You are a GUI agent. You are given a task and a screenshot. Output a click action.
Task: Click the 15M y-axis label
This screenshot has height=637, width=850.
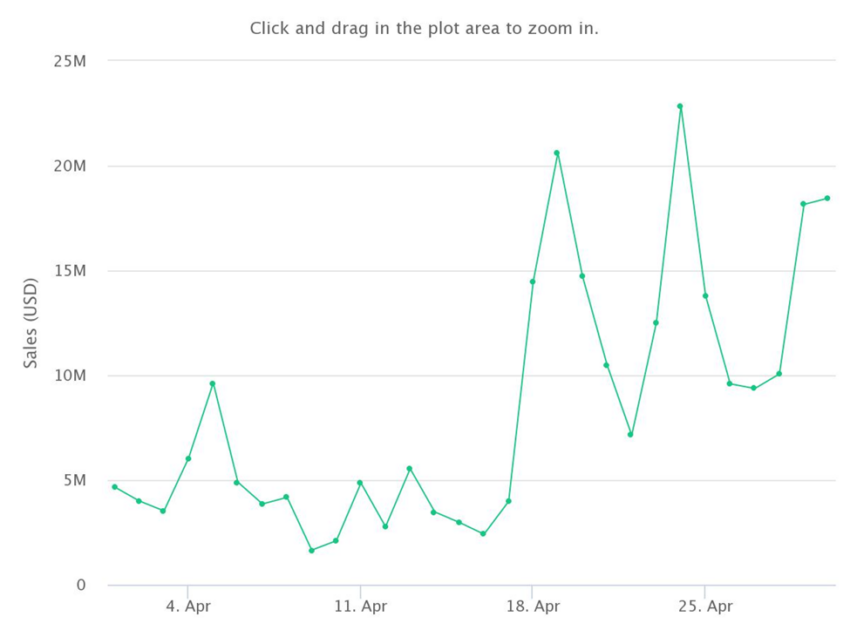(x=70, y=271)
